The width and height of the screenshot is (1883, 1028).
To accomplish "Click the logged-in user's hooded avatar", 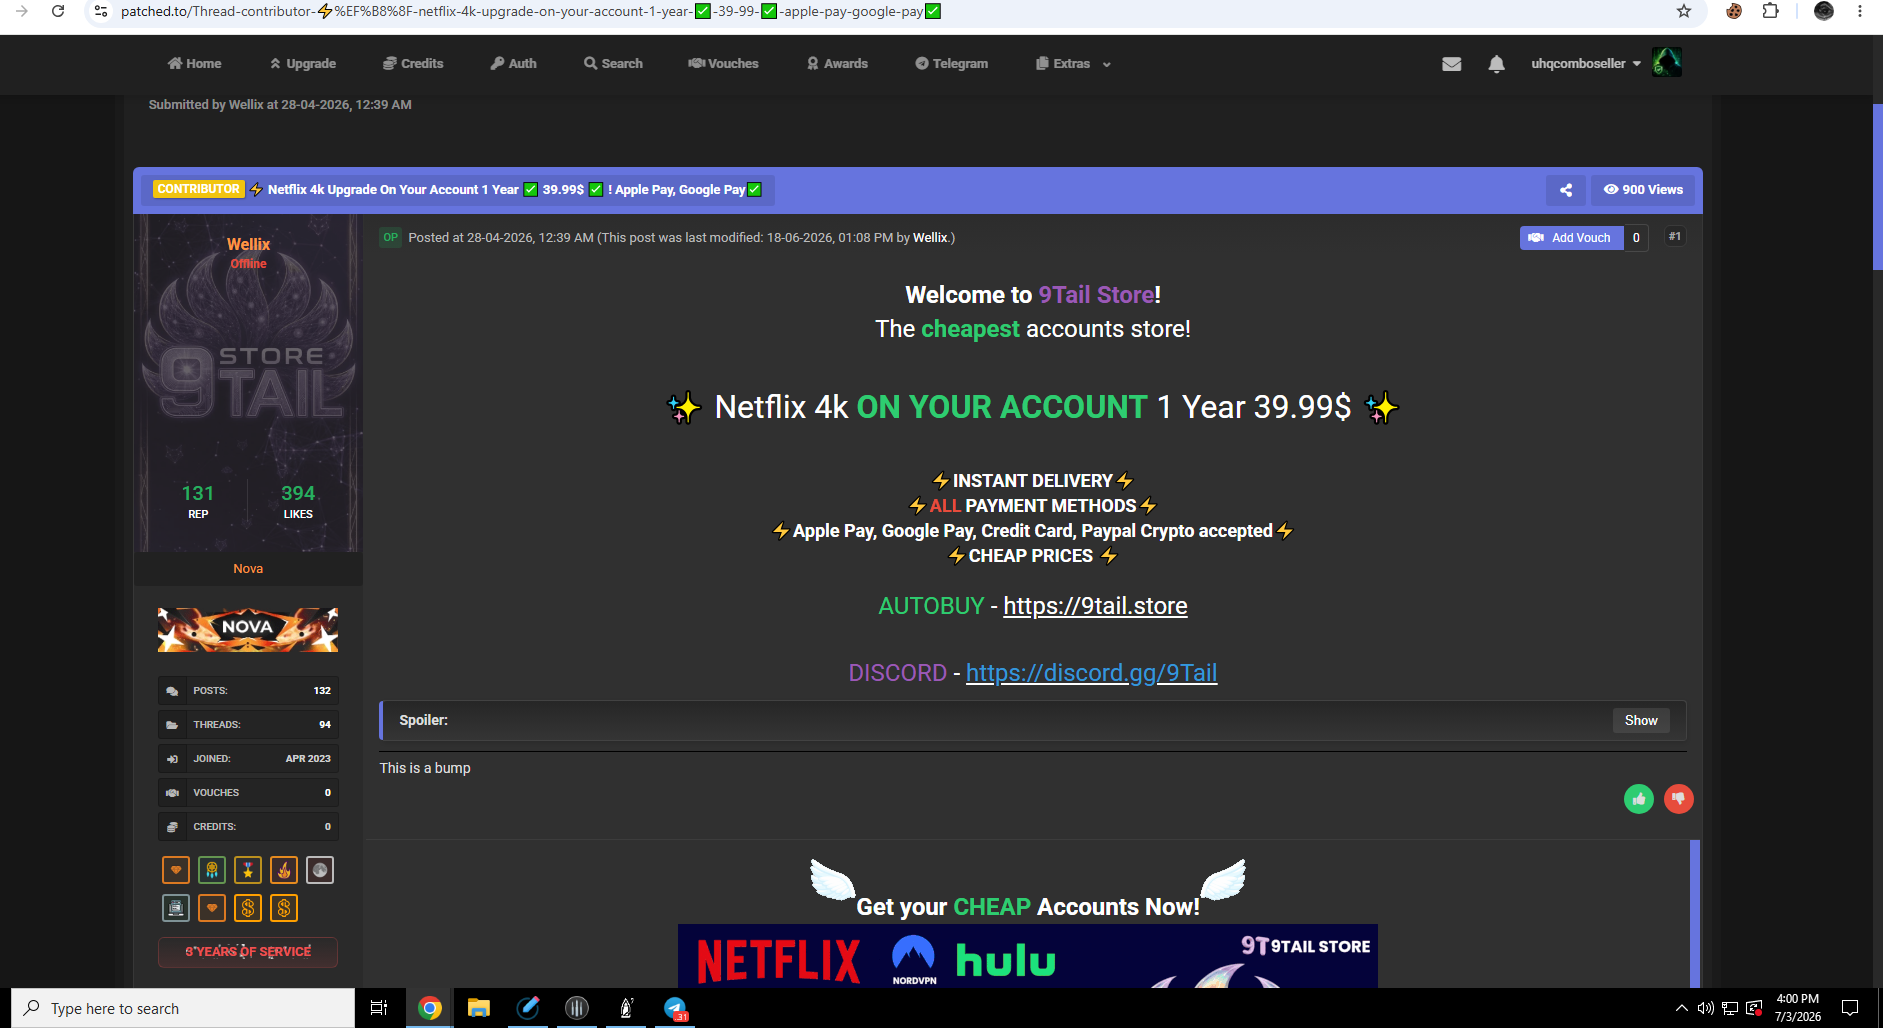I will [x=1667, y=62].
